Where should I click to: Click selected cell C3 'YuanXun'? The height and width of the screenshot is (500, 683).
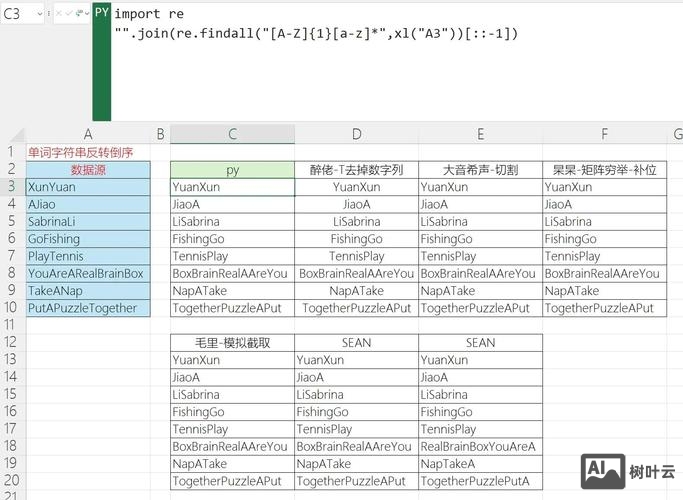233,187
